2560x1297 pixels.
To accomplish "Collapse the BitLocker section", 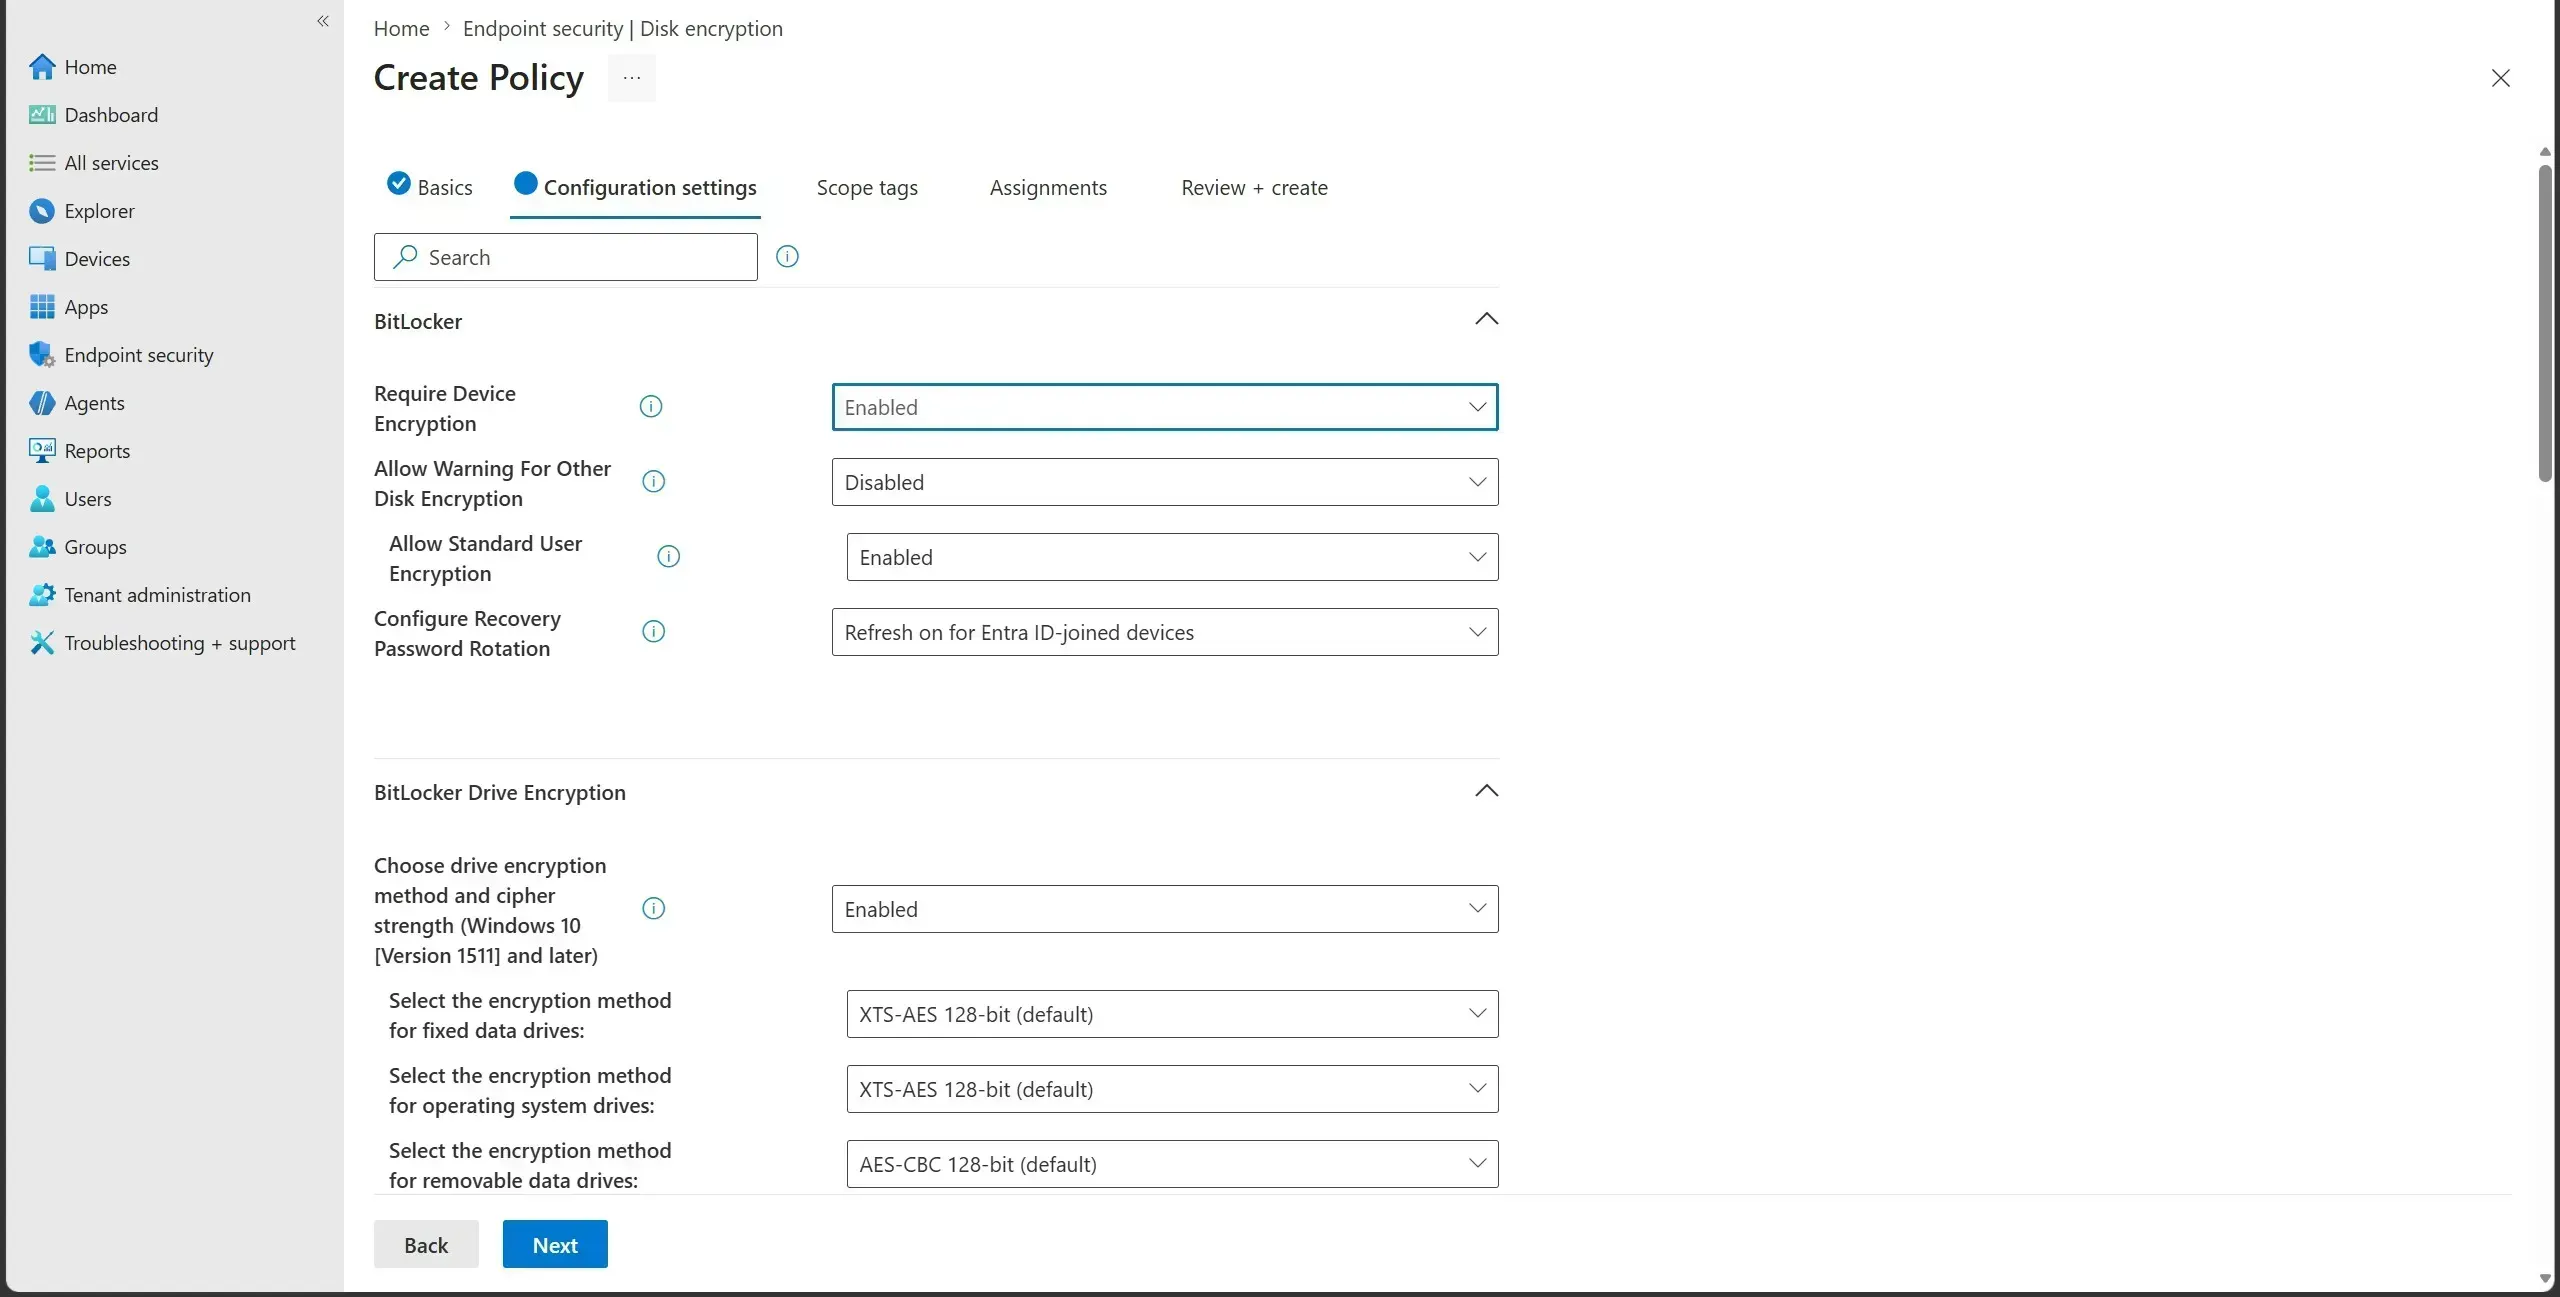I will coord(1487,320).
